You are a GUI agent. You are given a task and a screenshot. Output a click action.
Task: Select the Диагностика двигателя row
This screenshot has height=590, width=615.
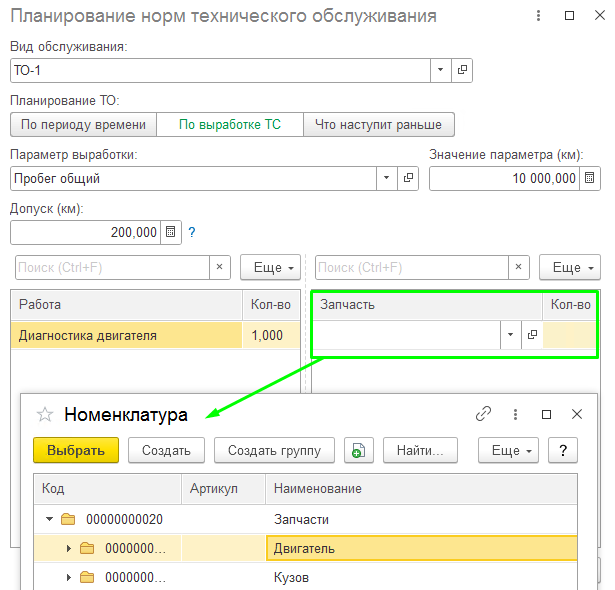(126, 335)
